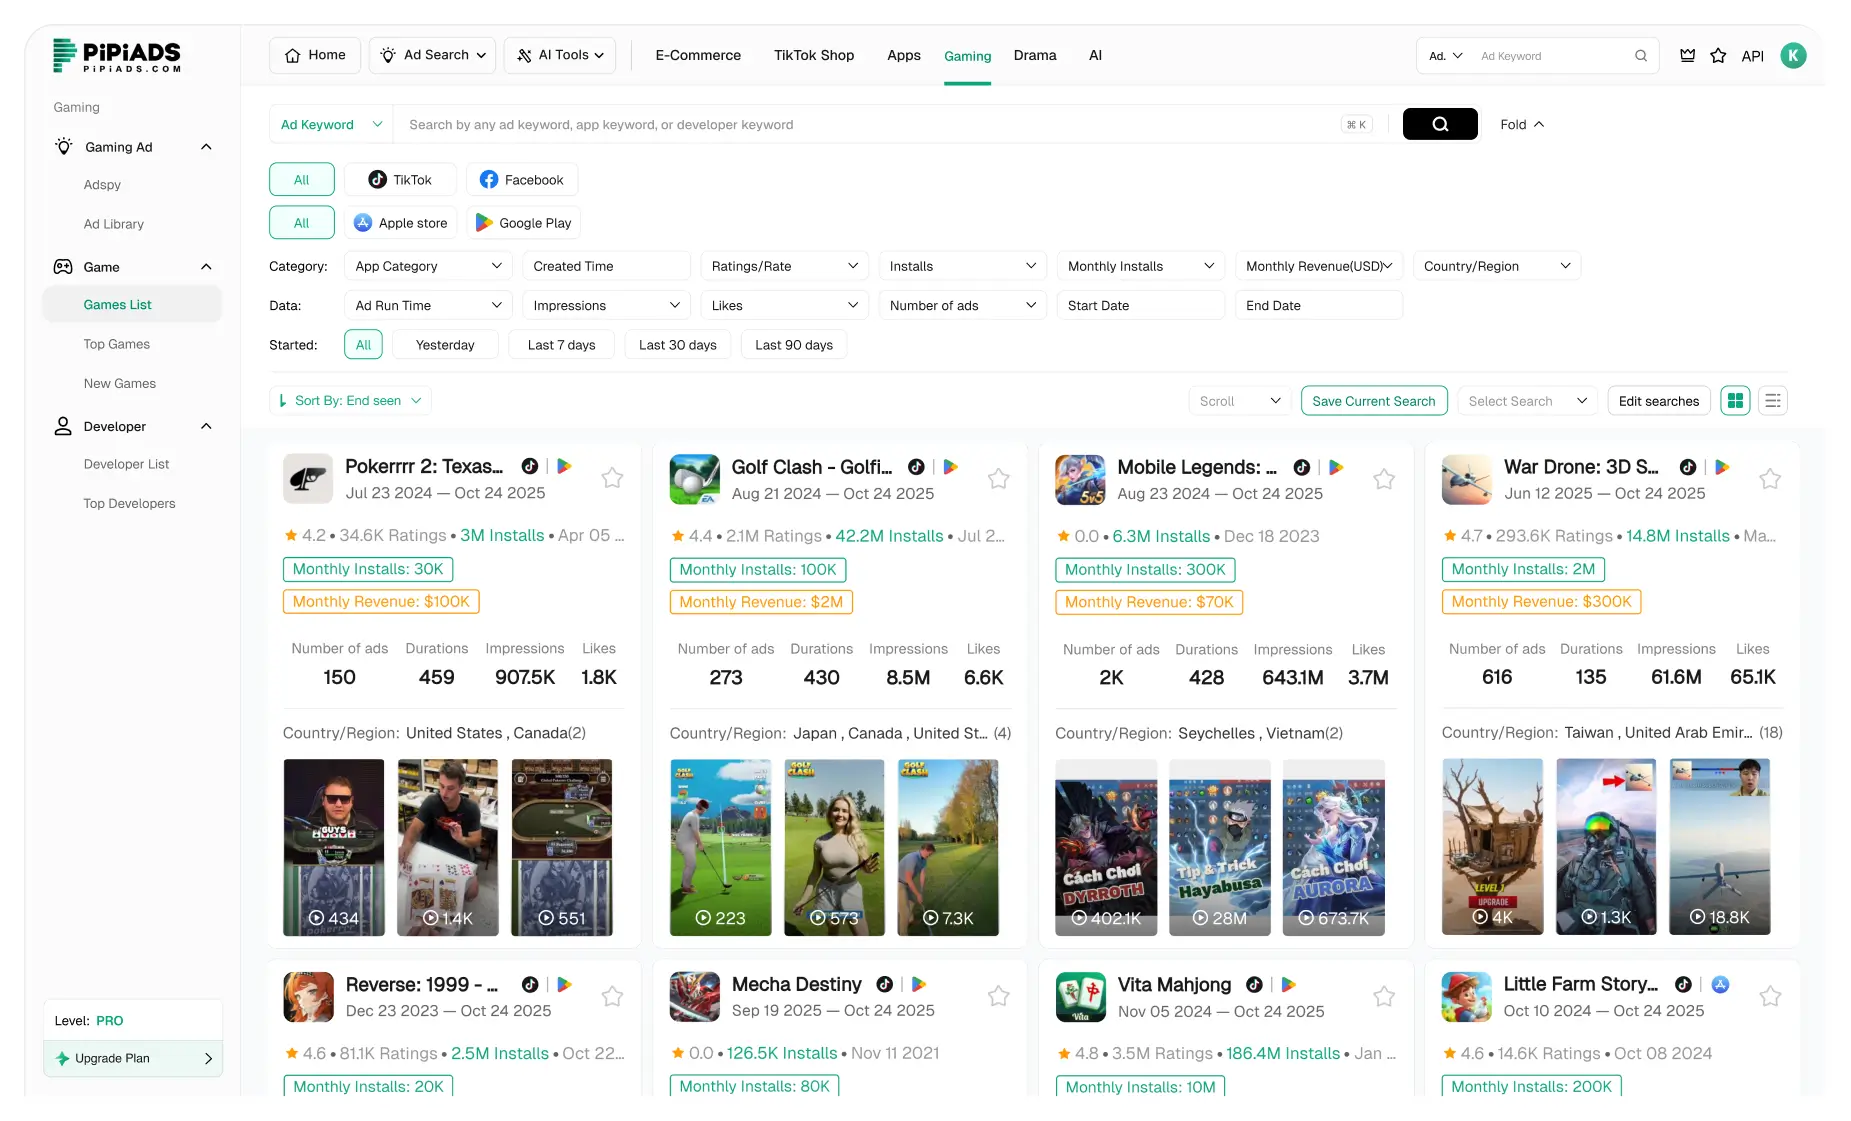Collapse the Gaming Ad sidebar section

[x=206, y=147]
